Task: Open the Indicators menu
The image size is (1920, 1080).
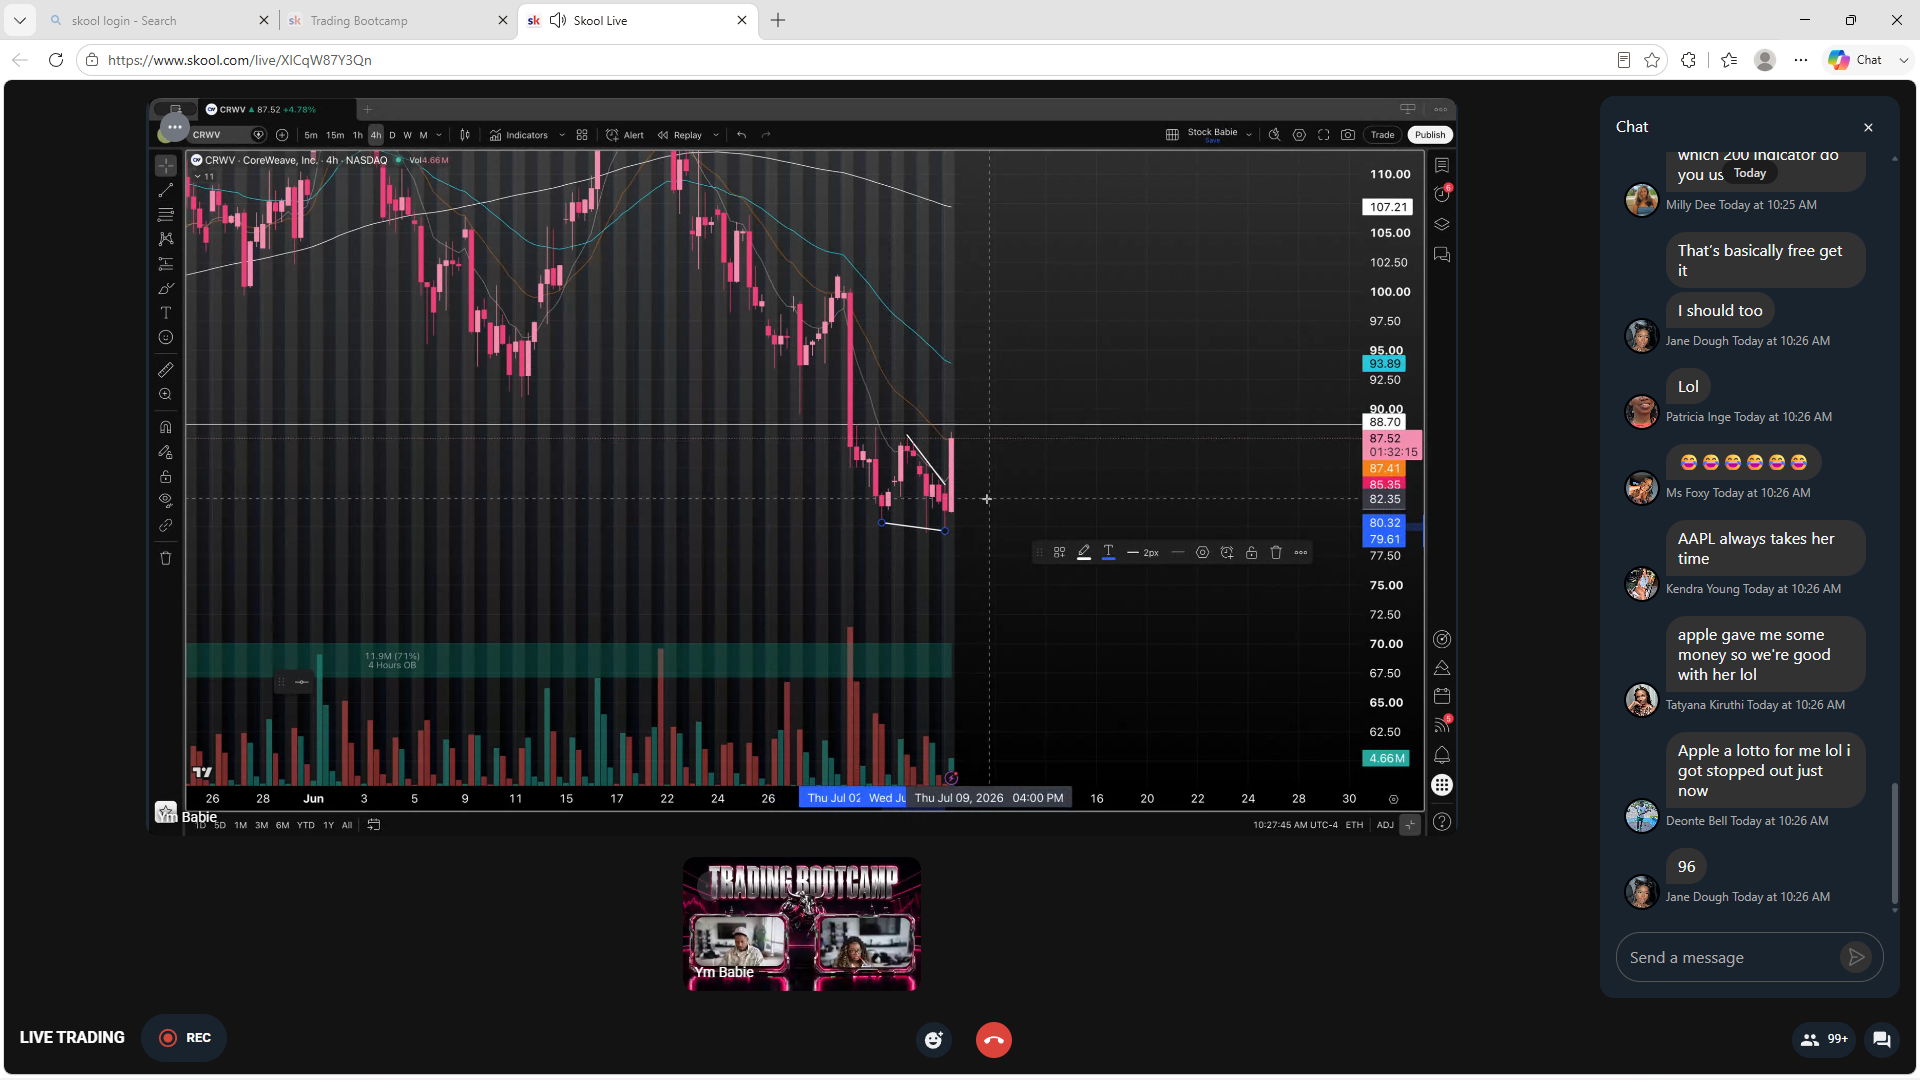Action: click(x=519, y=135)
